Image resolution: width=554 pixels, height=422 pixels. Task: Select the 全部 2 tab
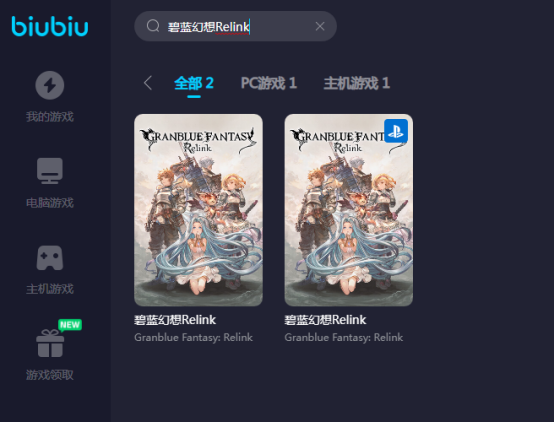(194, 83)
